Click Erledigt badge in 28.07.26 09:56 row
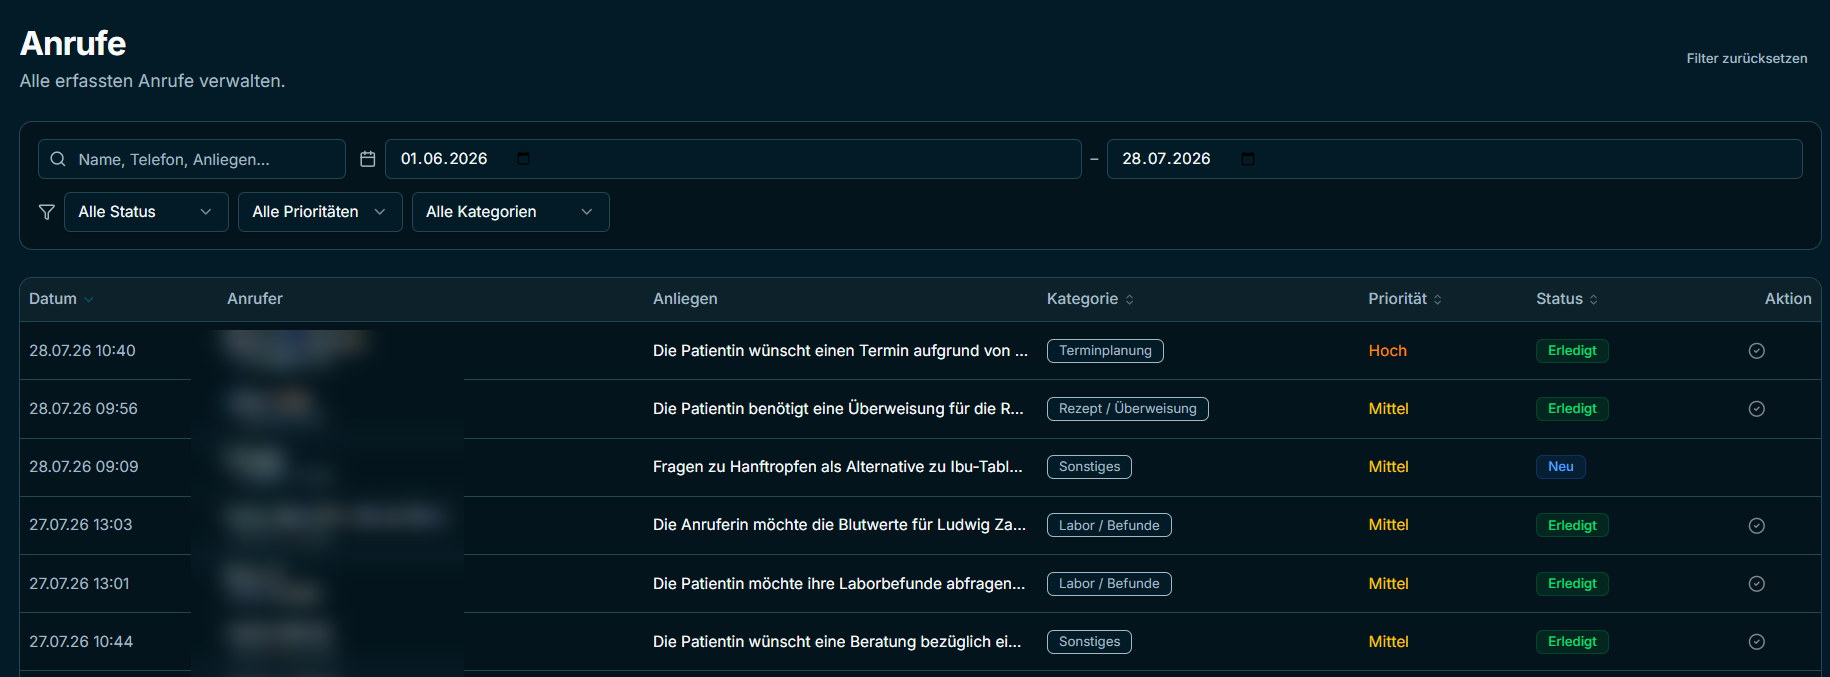 [x=1572, y=409]
